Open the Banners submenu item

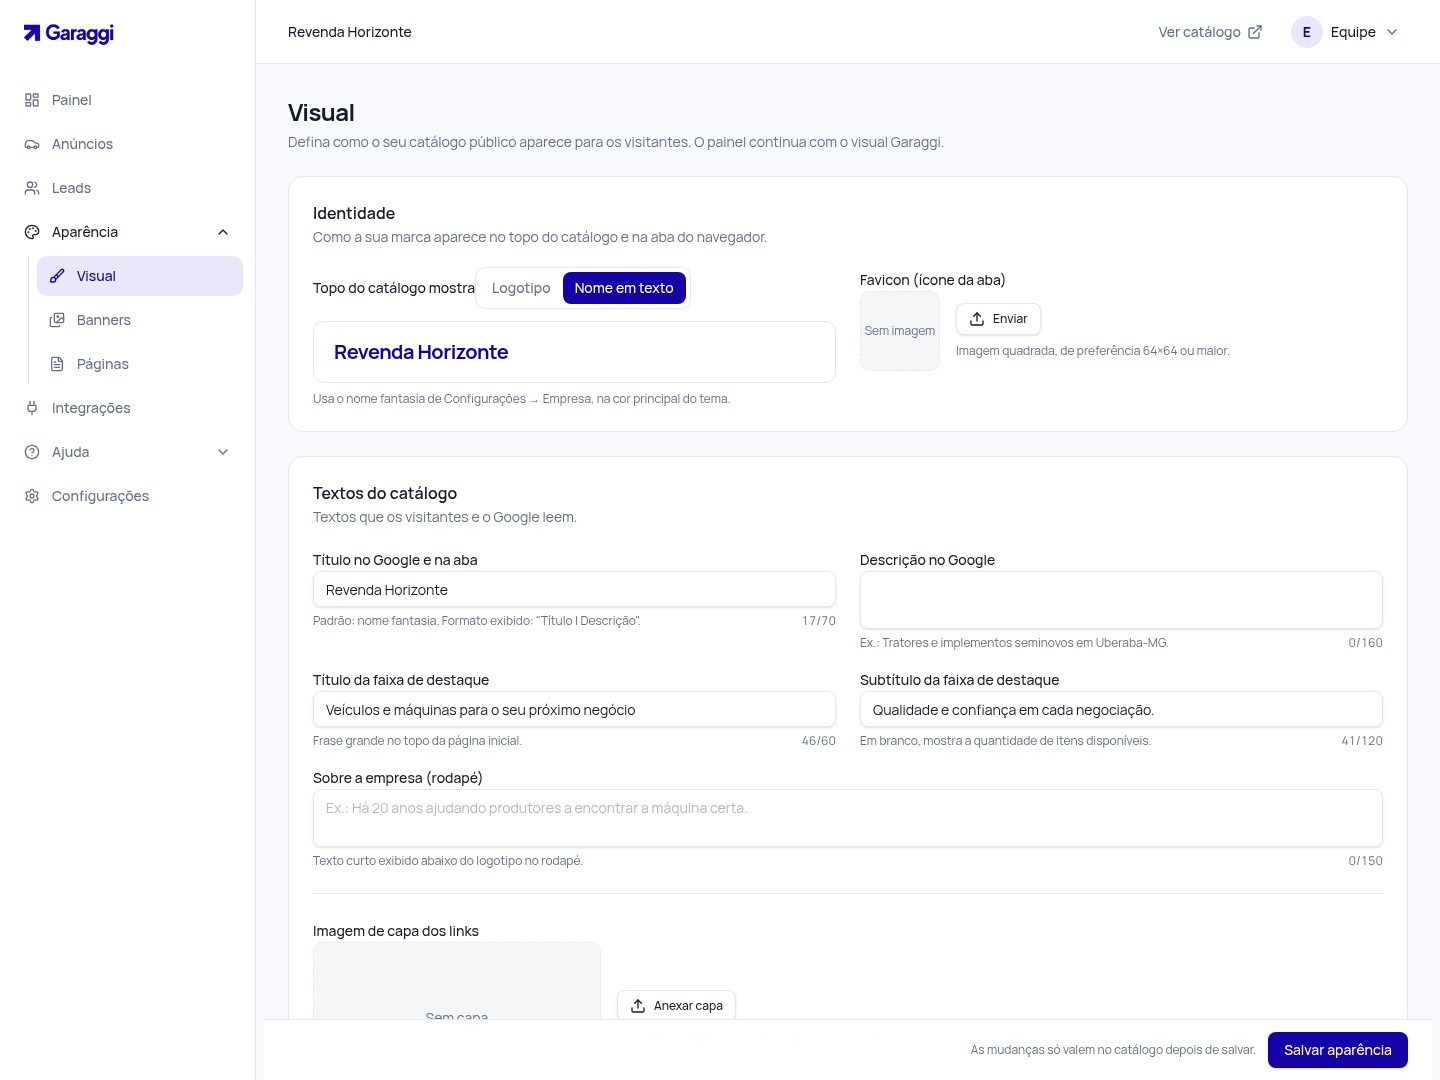140,320
